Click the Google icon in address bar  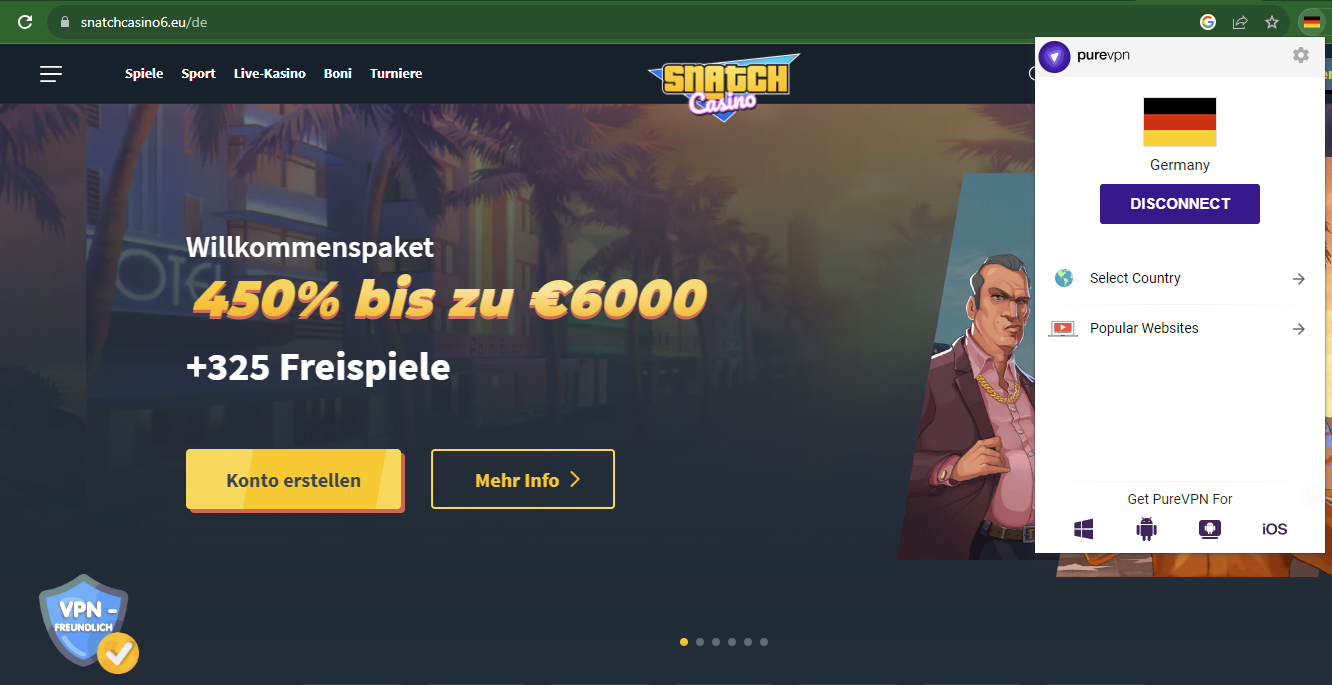(x=1208, y=21)
